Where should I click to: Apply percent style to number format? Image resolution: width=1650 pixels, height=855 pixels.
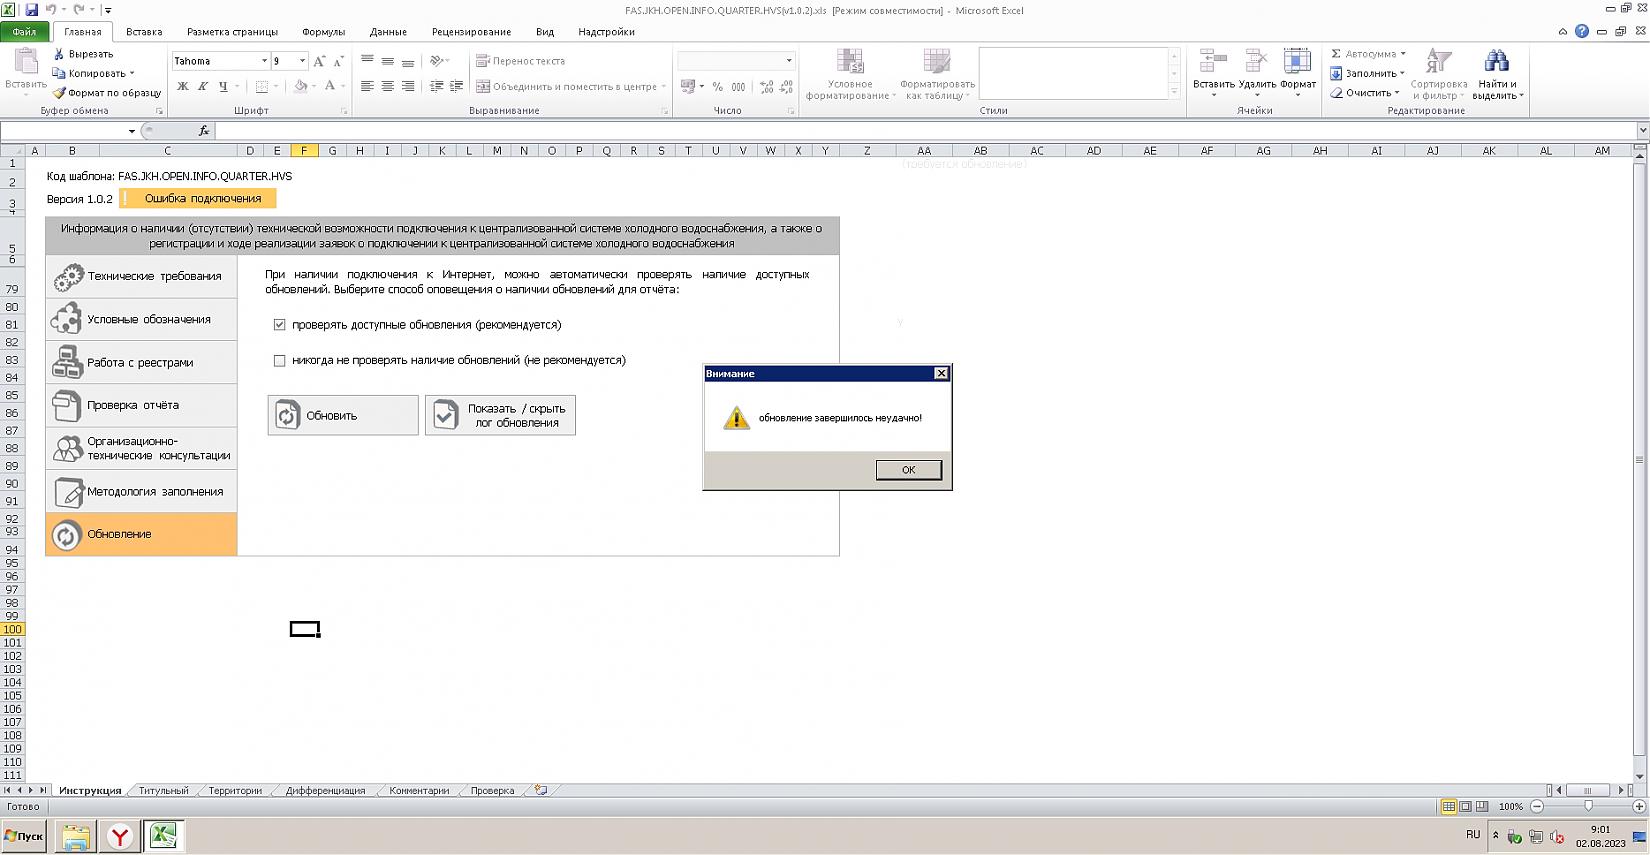tap(717, 87)
